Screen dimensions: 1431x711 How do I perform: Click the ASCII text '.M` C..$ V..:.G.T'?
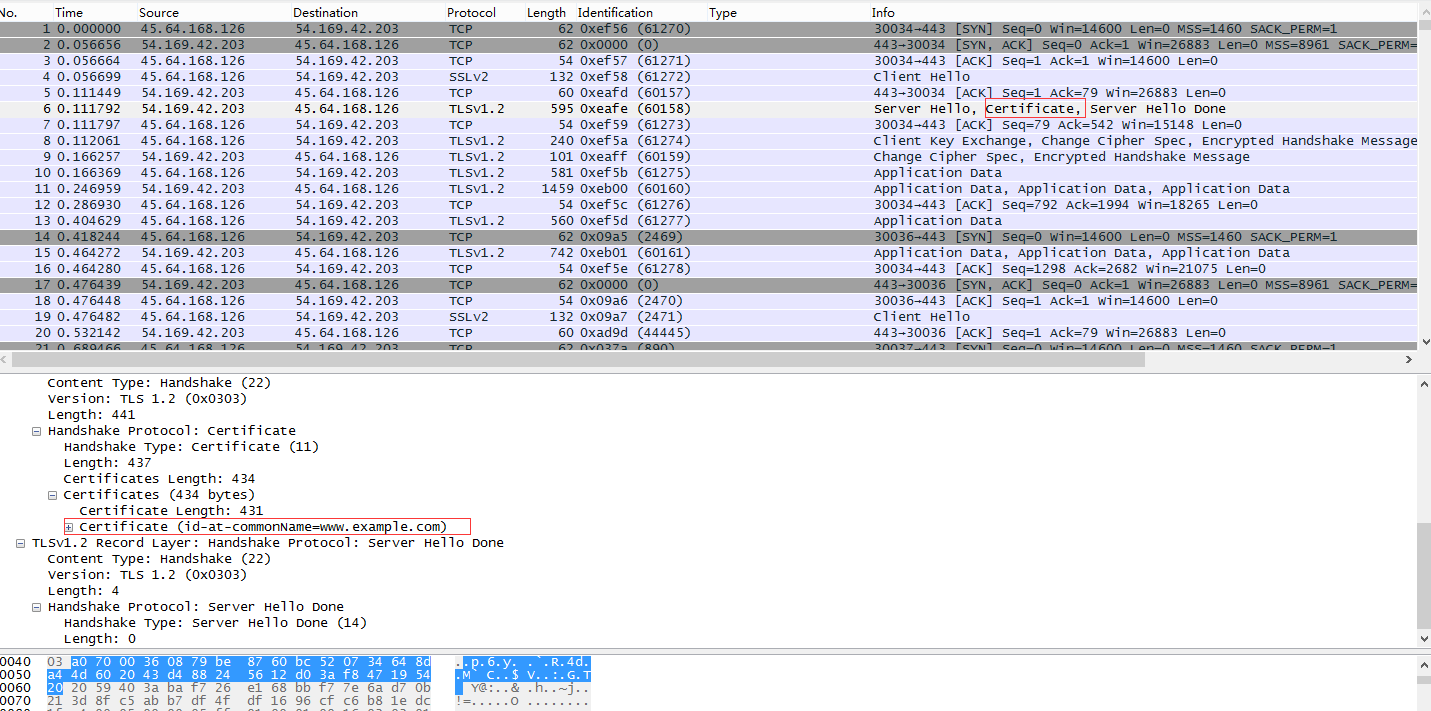point(522,675)
